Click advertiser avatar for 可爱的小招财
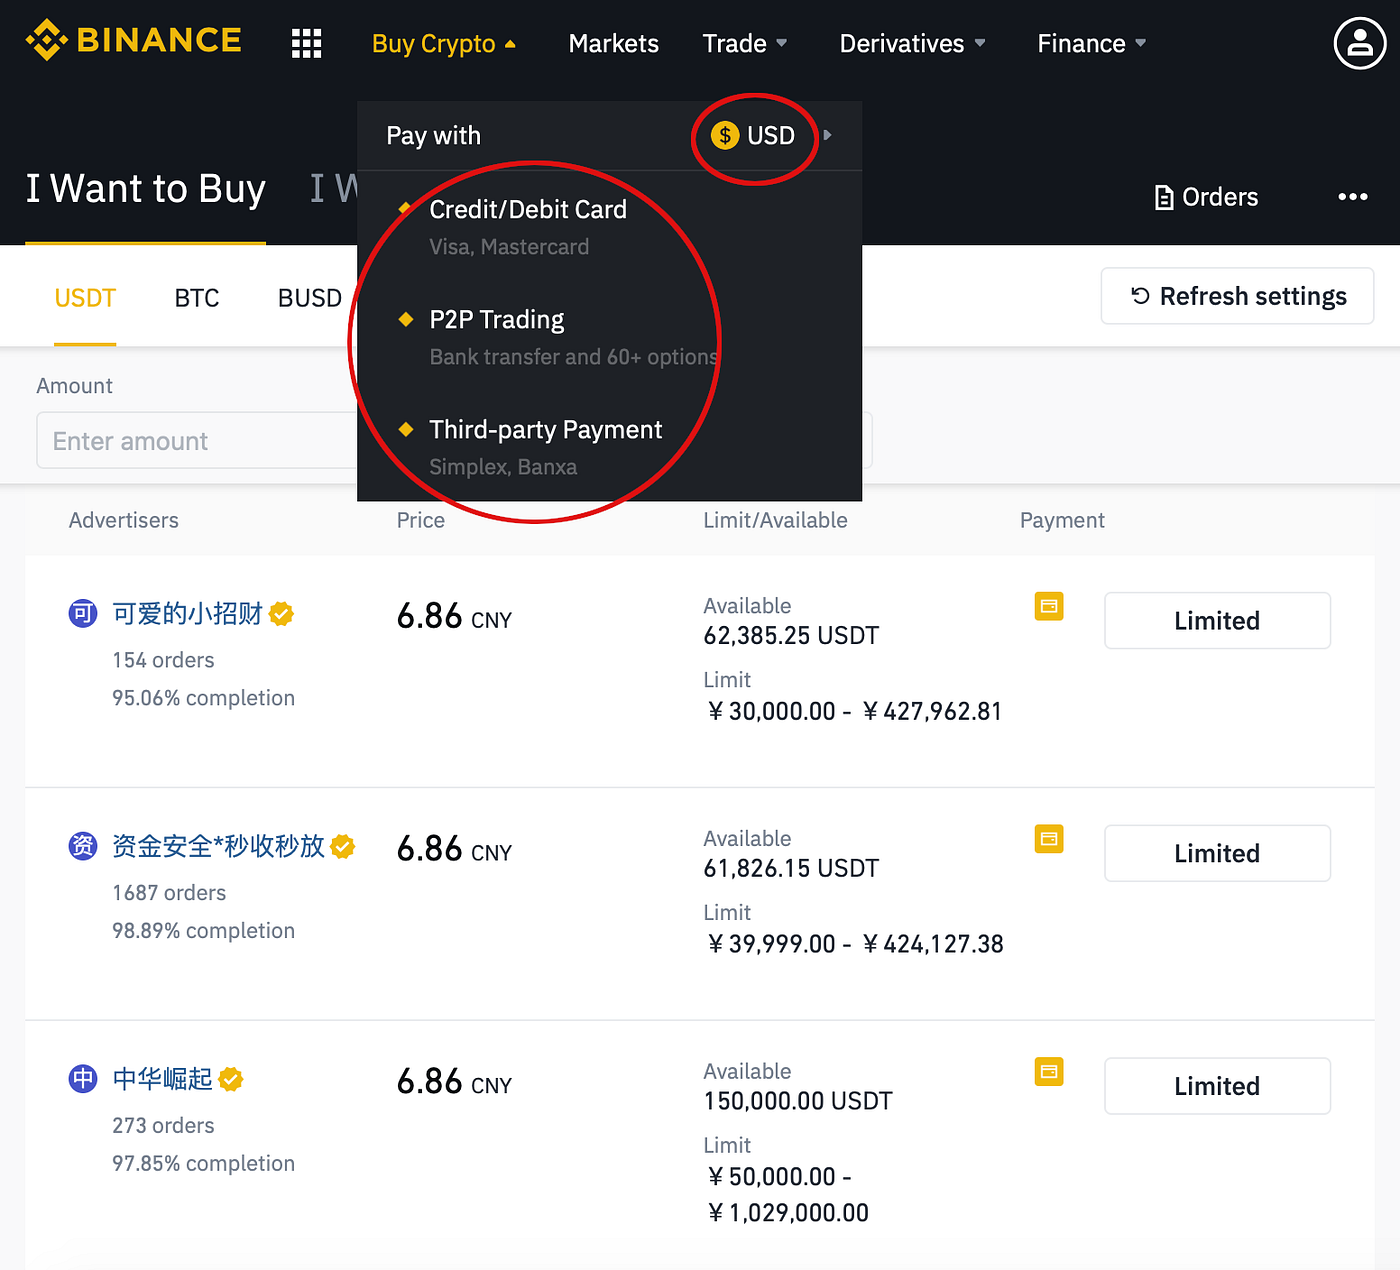Viewport: 1400px width, 1270px height. pyautogui.click(x=82, y=613)
